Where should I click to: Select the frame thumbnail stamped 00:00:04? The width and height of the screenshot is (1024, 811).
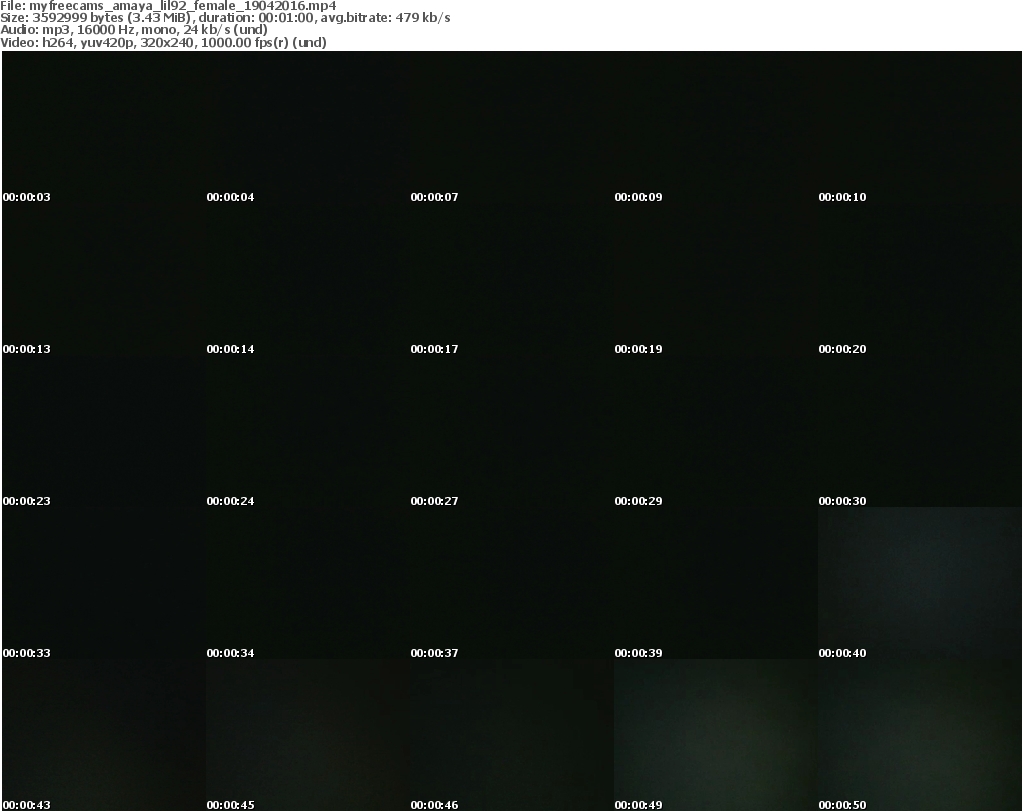pyautogui.click(x=308, y=127)
